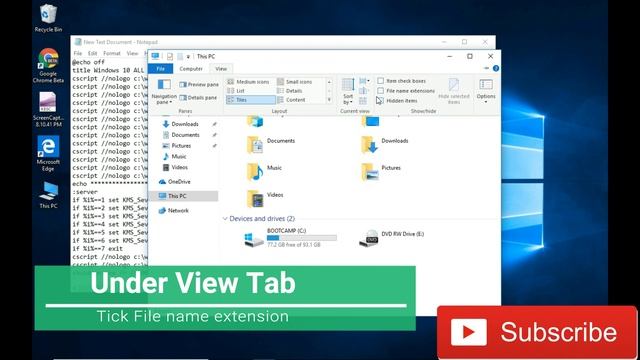This screenshot has width=640, height=360.
Task: Toggle Details pane in ribbon
Action: 198,98
